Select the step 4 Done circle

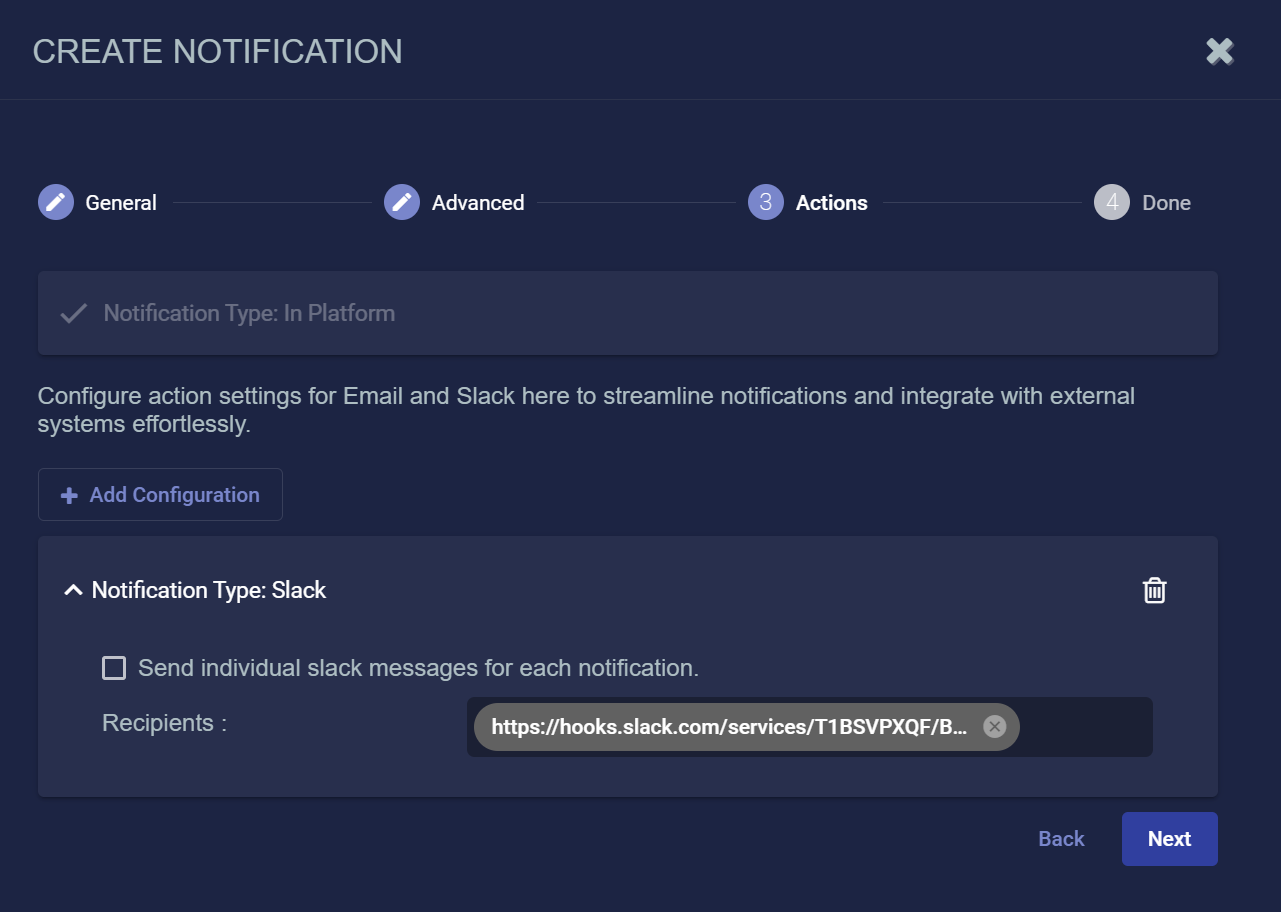pos(1112,202)
